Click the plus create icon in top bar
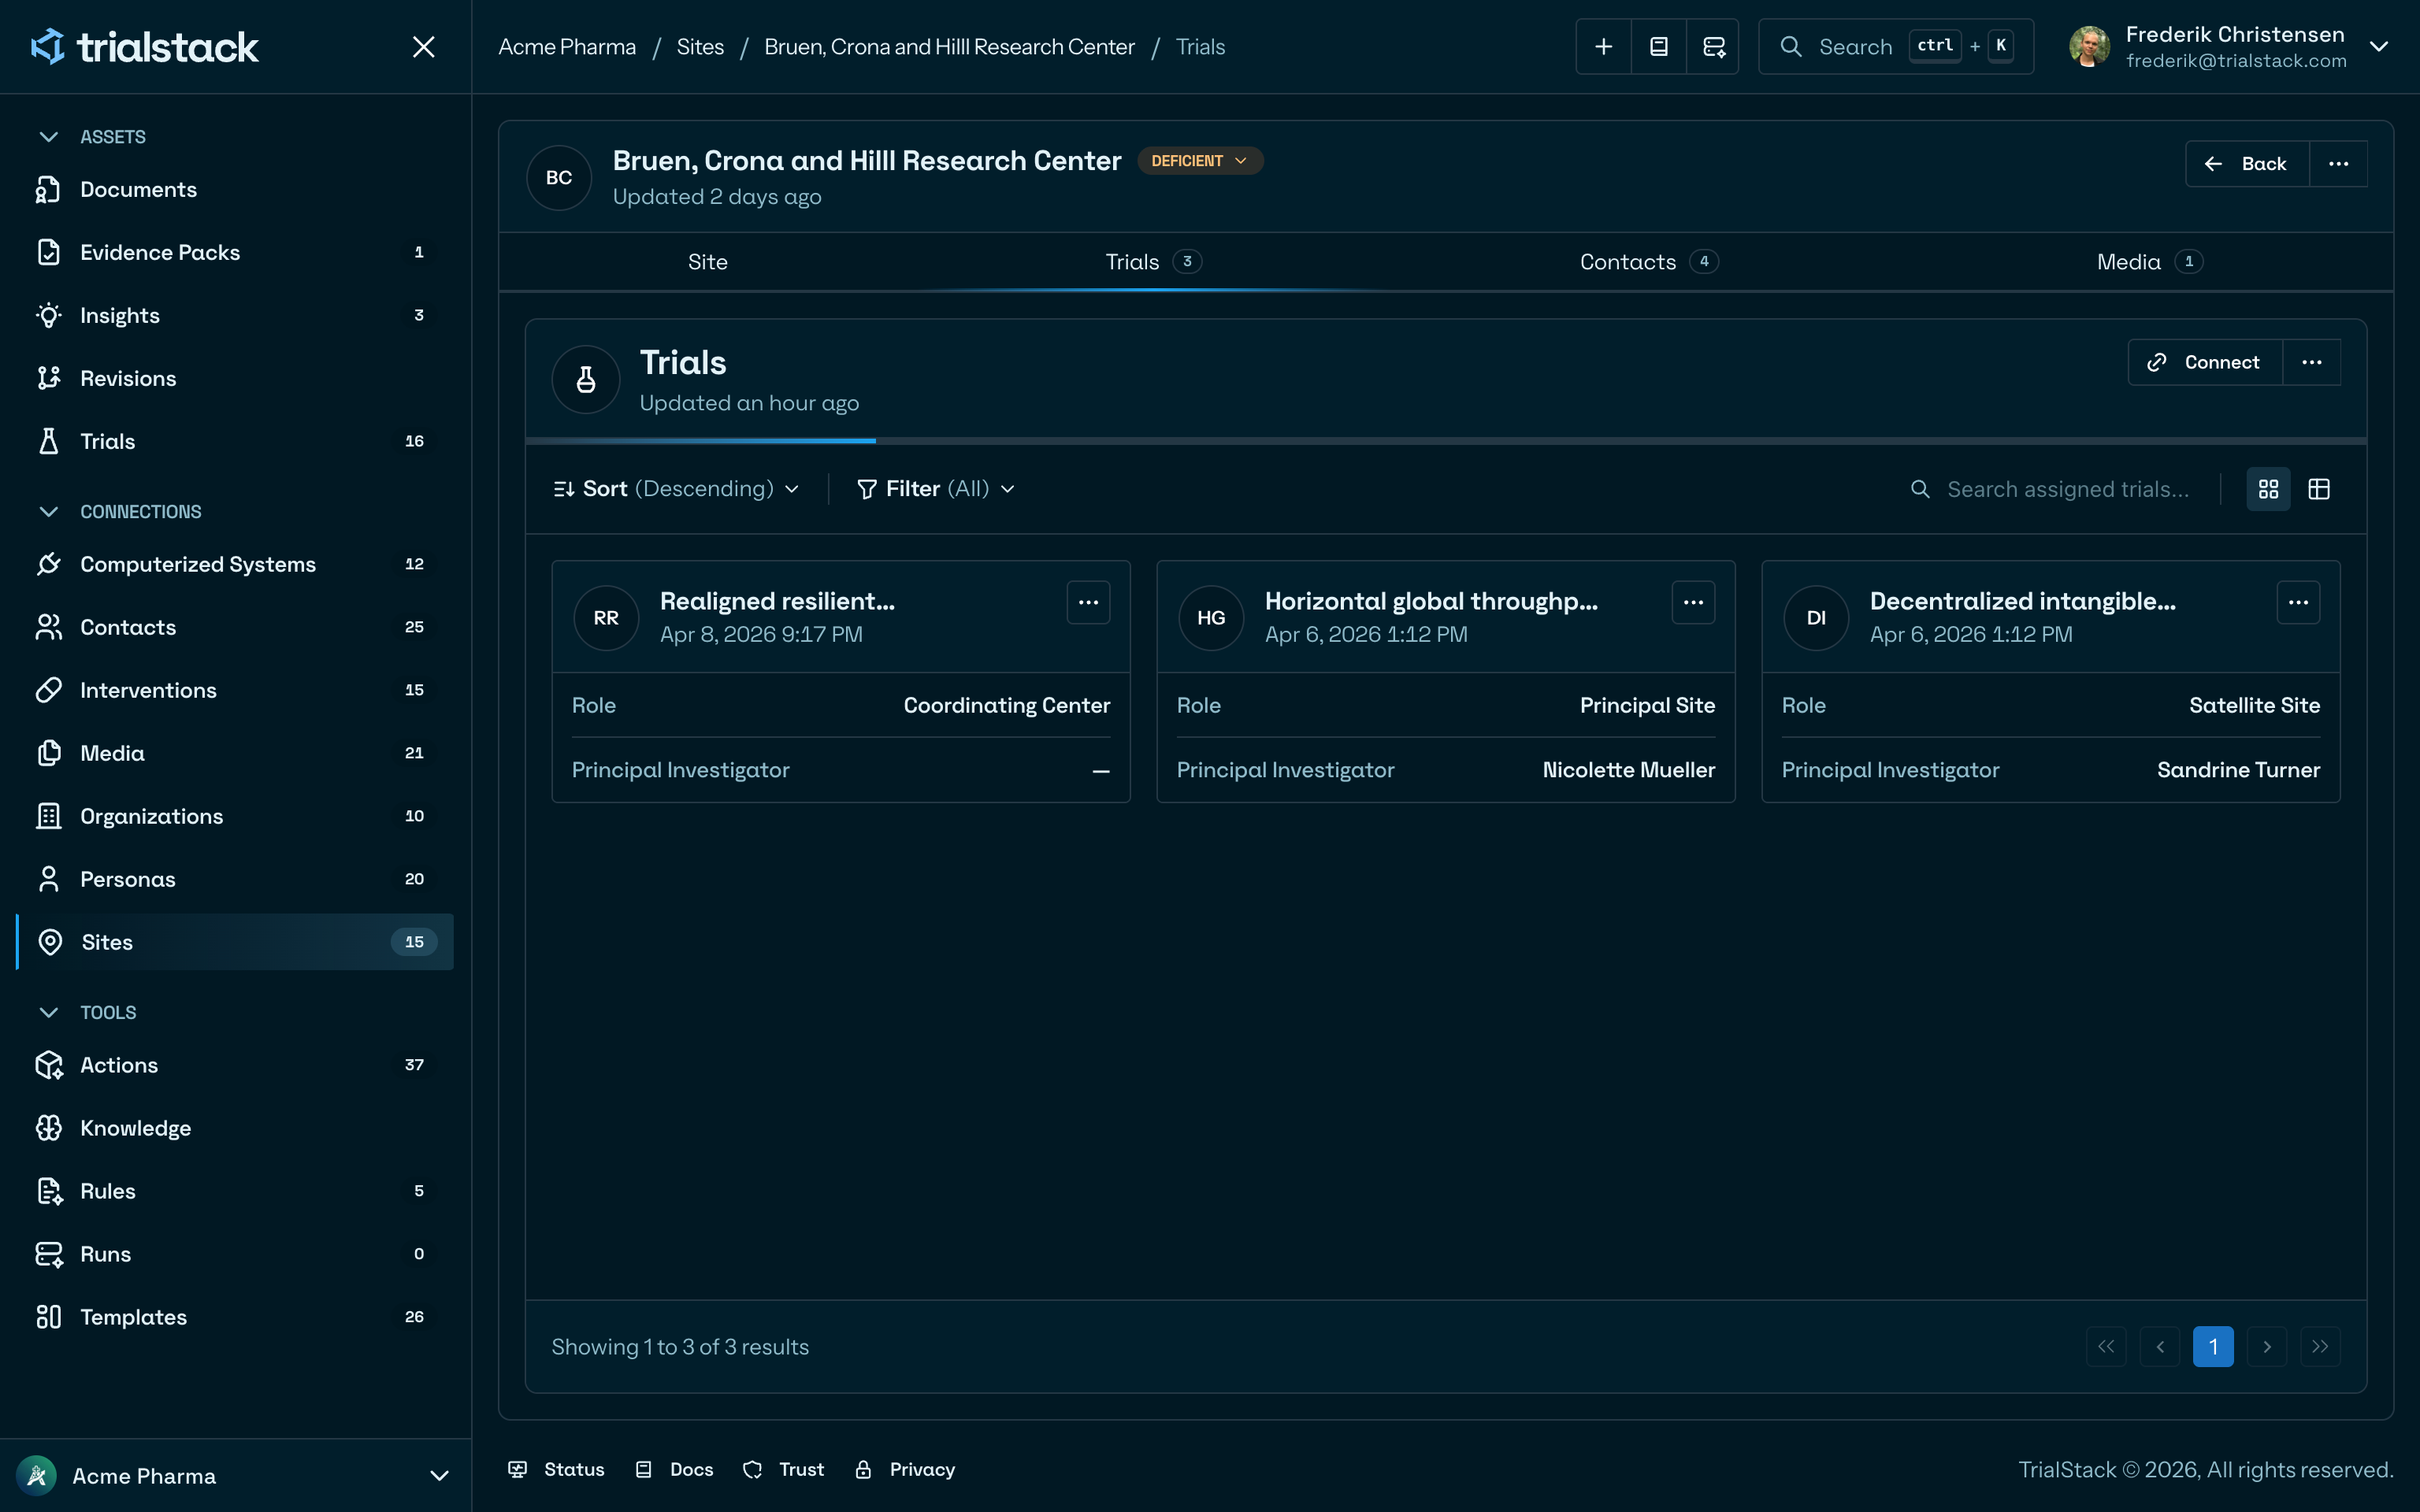Image resolution: width=2420 pixels, height=1512 pixels. (x=1604, y=47)
